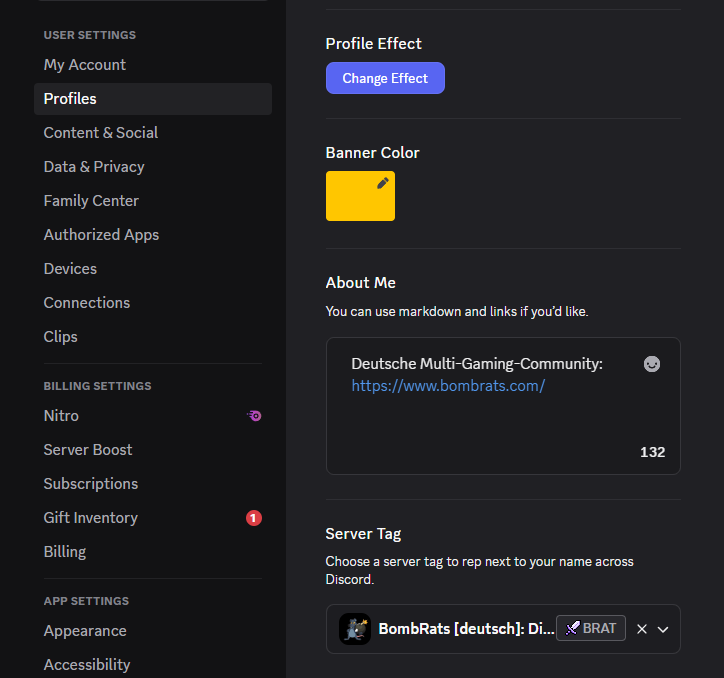Image resolution: width=724 pixels, height=678 pixels.
Task: Click the Change Effect button
Action: click(385, 78)
